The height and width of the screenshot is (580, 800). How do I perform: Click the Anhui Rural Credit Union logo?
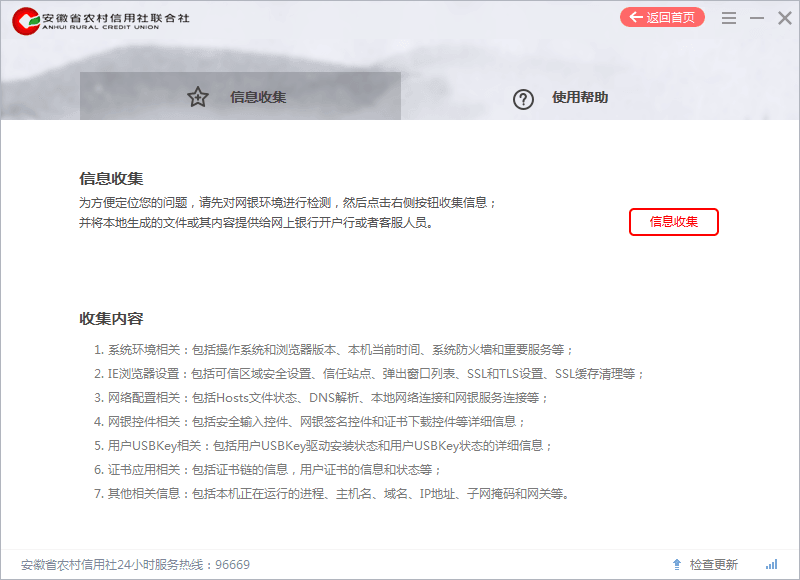(27, 20)
